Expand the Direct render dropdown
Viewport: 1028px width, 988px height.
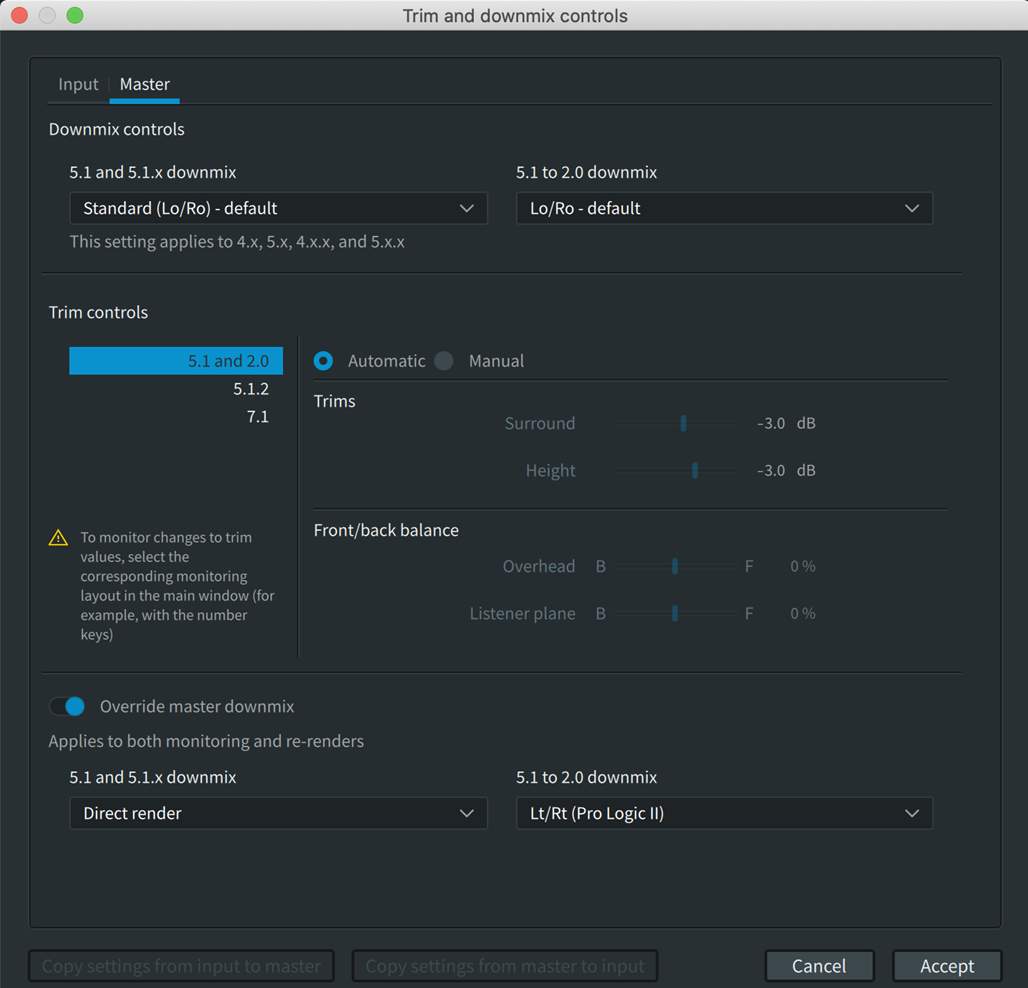pos(278,813)
